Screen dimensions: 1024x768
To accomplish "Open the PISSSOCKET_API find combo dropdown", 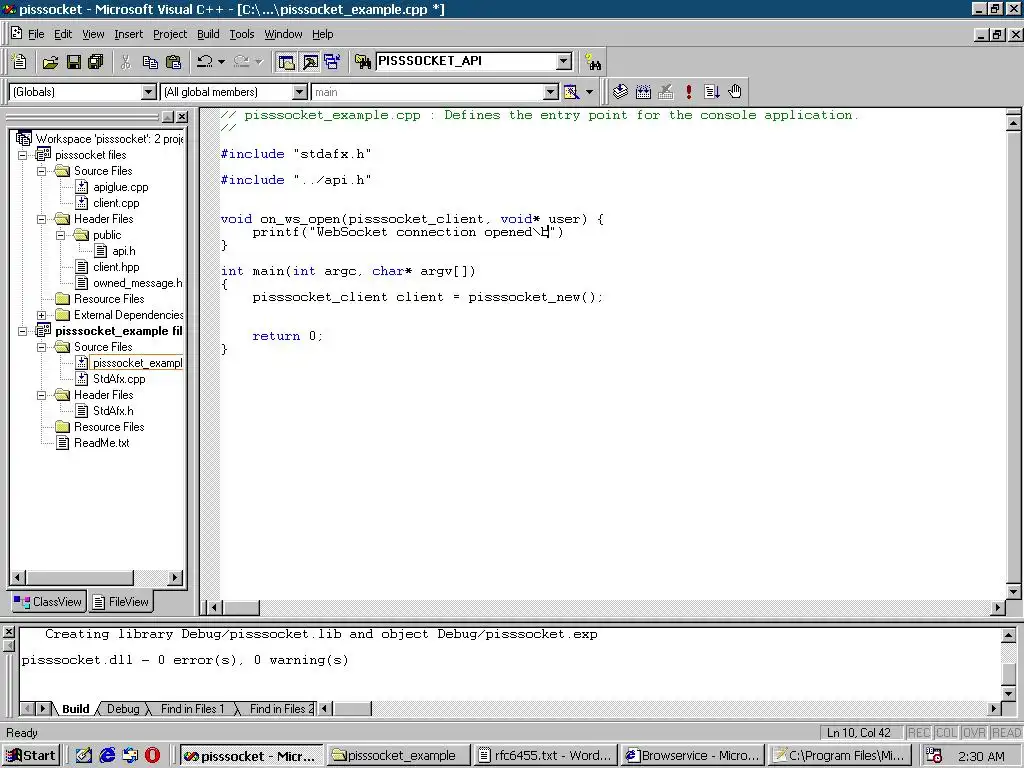I will (x=564, y=61).
